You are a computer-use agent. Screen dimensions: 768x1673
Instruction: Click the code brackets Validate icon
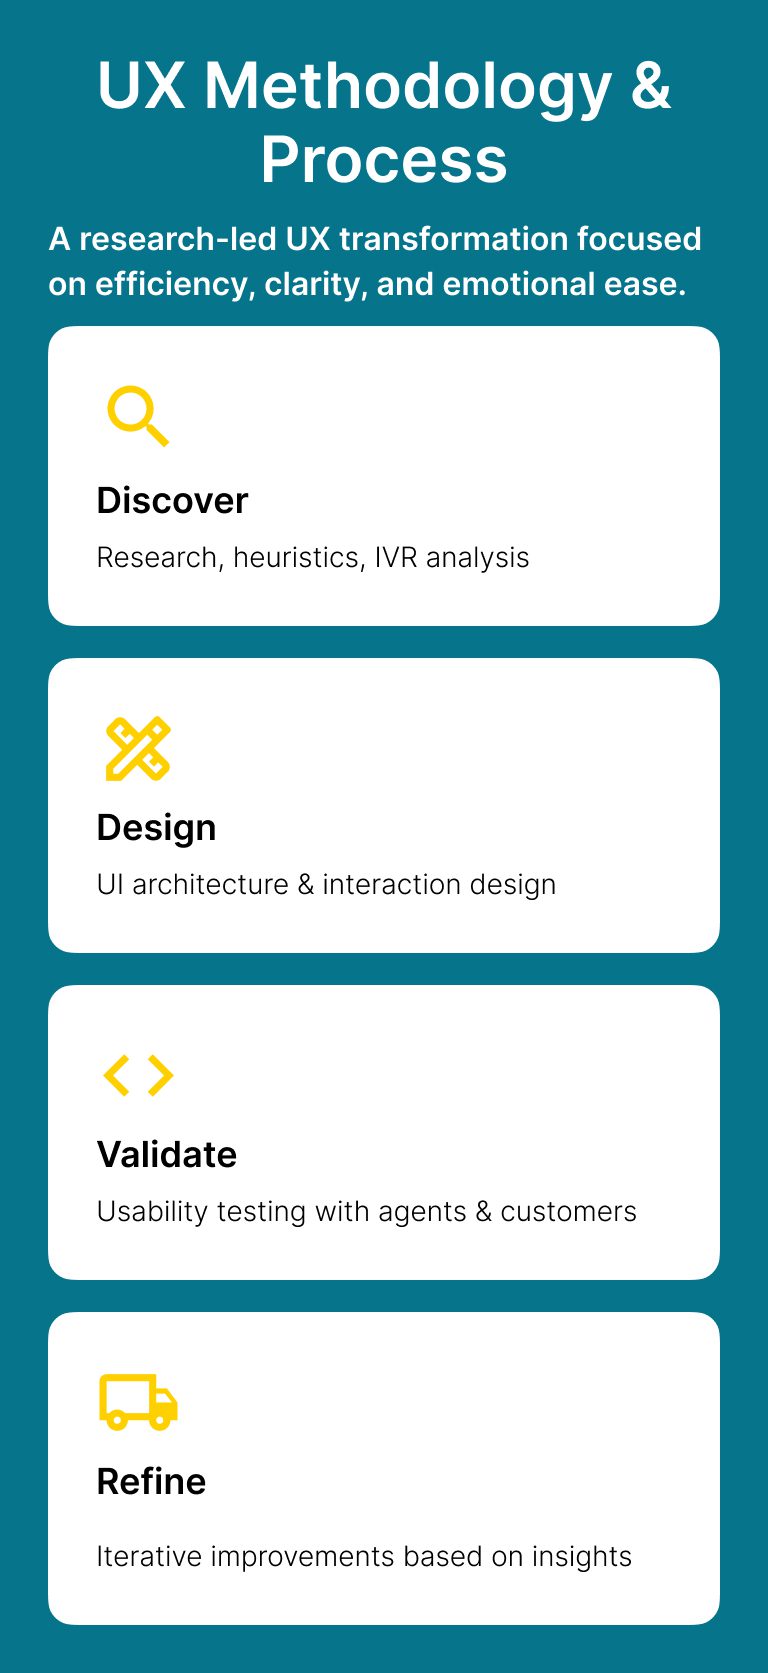pos(138,1075)
